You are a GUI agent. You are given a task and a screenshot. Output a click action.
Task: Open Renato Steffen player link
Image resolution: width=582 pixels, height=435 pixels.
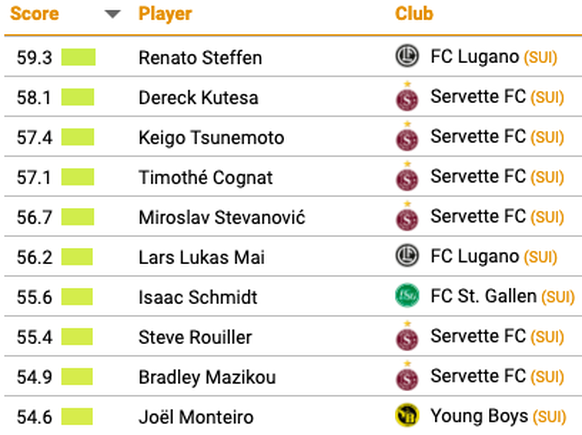pos(200,58)
